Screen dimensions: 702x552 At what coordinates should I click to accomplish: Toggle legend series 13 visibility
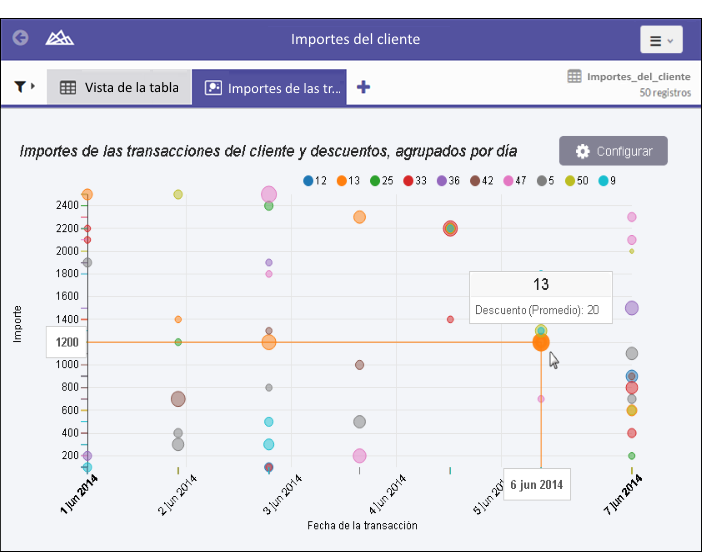348,181
